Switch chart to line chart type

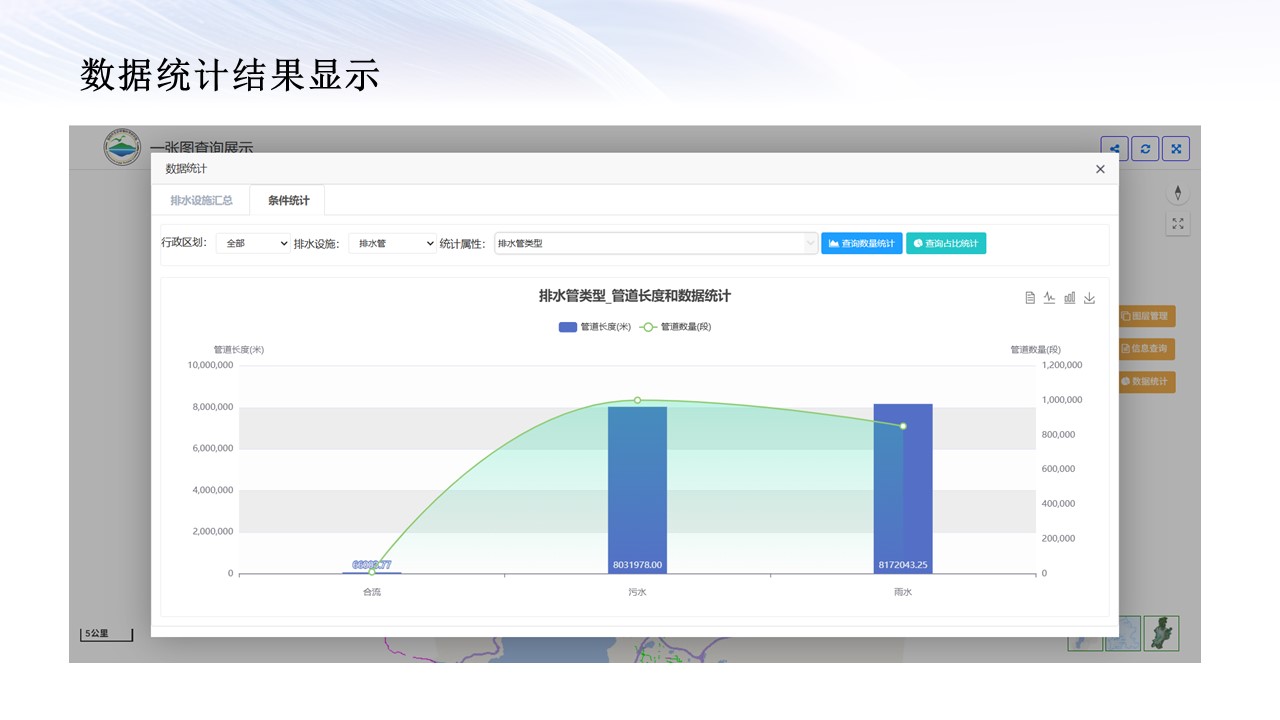pyautogui.click(x=1049, y=297)
